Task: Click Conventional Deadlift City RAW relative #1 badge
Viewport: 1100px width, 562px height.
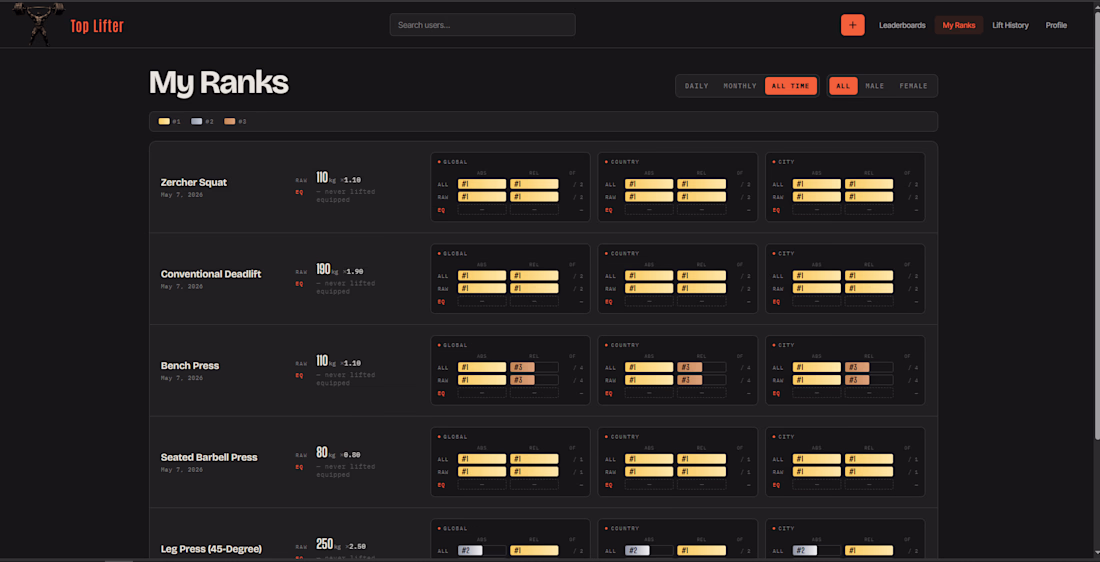Action: coord(869,288)
